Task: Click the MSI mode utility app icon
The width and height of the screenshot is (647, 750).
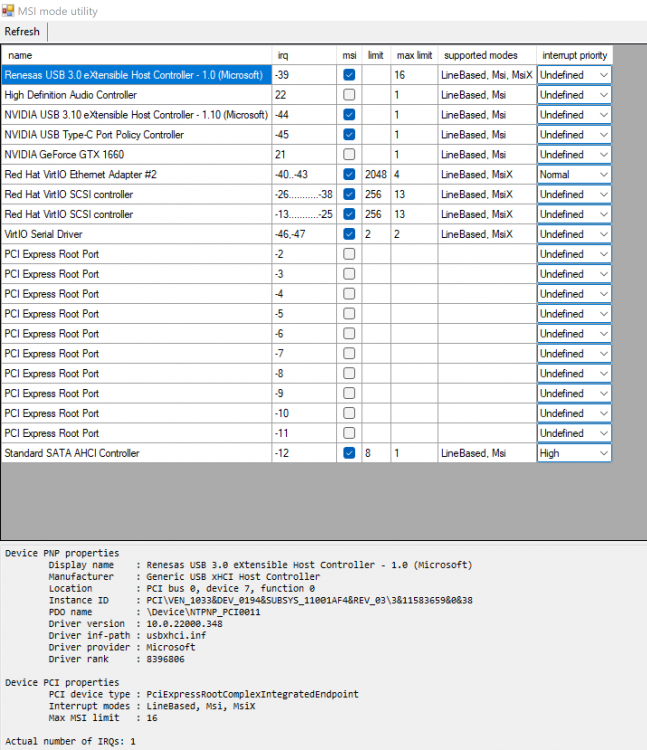Action: coord(8,10)
